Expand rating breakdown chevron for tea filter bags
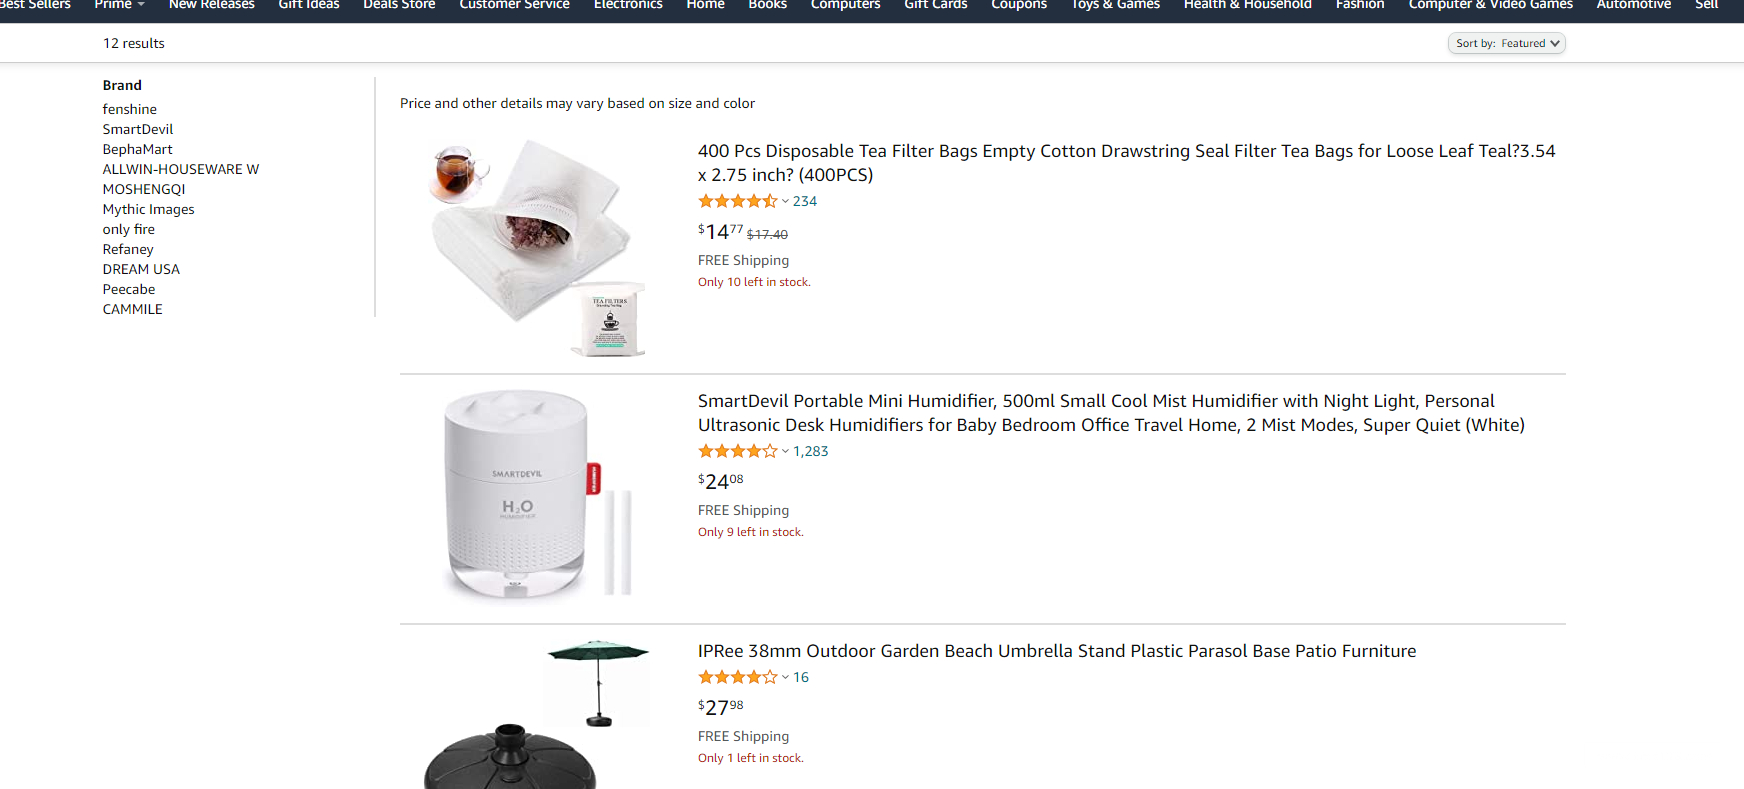Screen dimensions: 1744x789 [x=785, y=201]
